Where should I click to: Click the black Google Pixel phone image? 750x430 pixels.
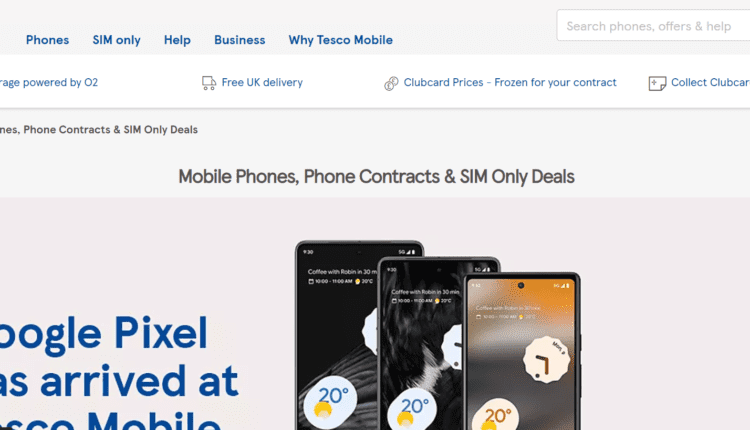click(x=337, y=335)
